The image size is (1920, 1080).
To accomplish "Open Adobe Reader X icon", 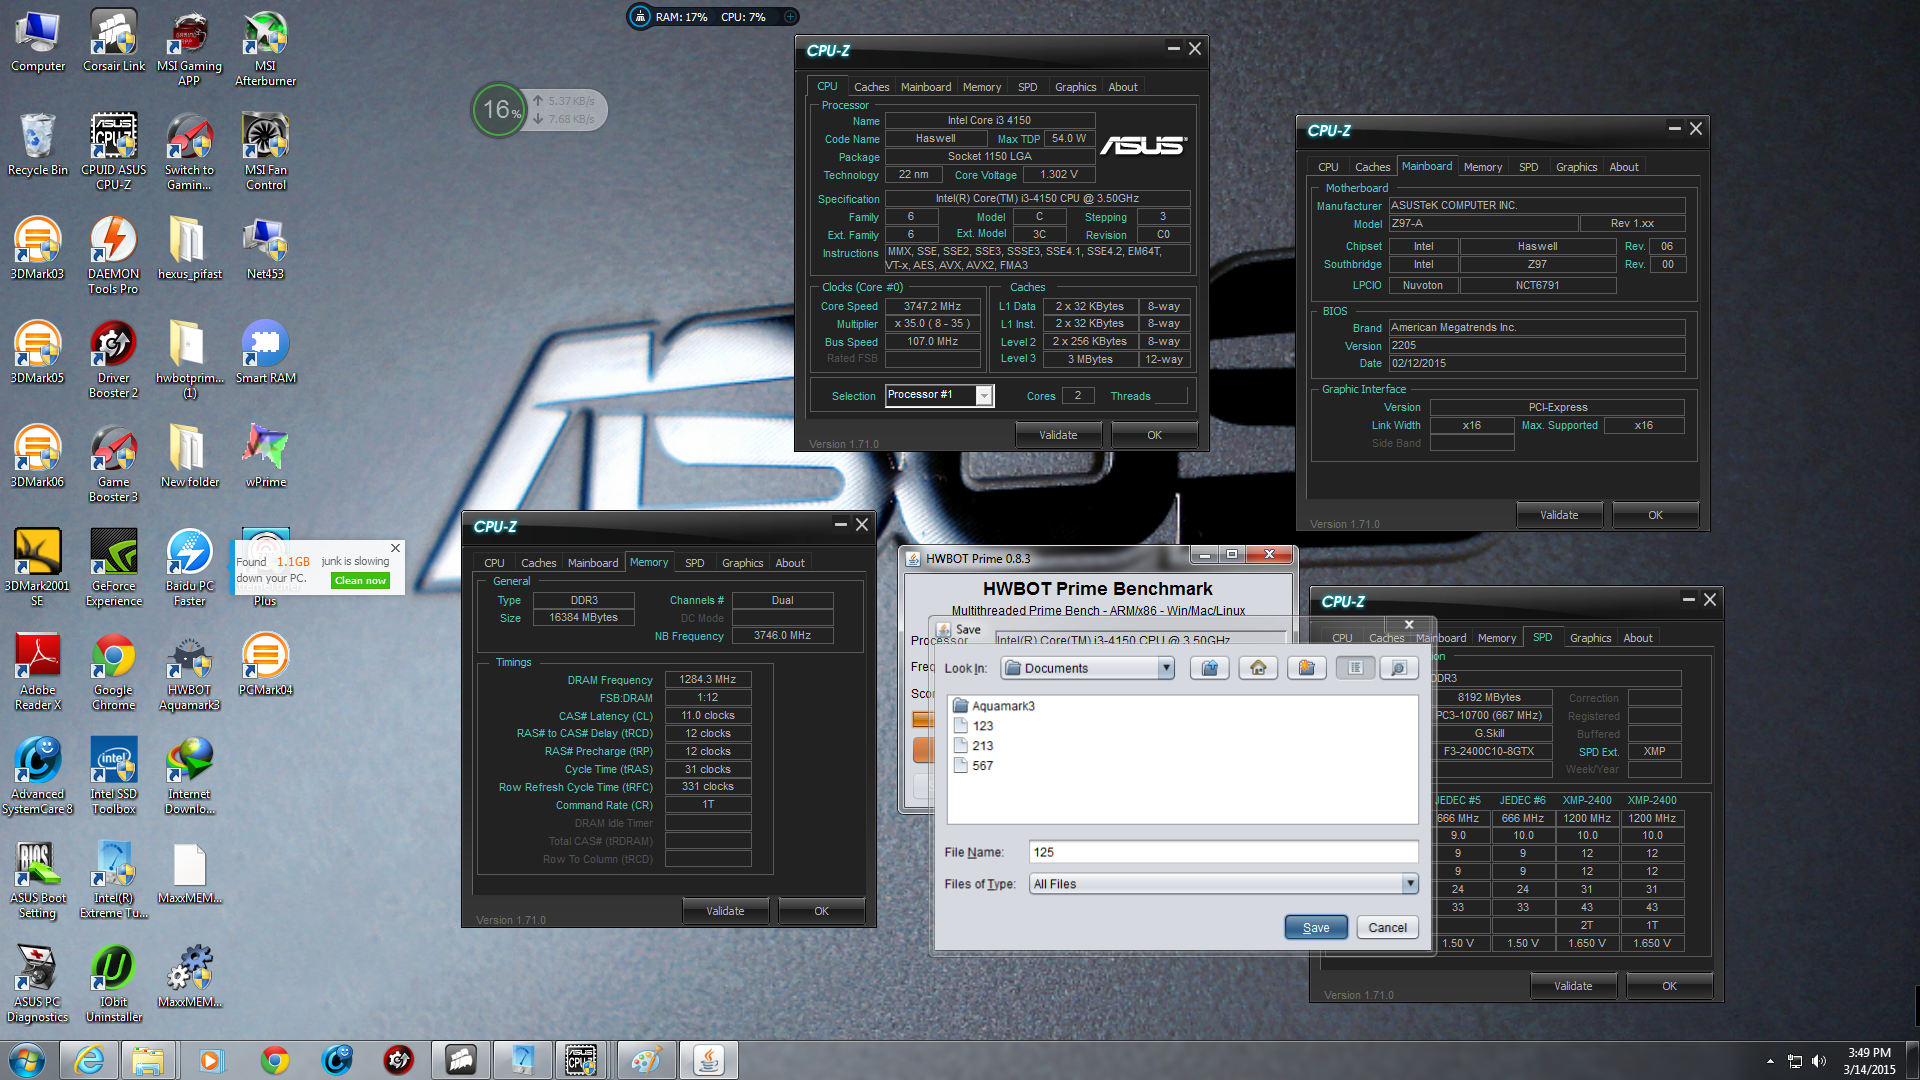I will pos(38,672).
